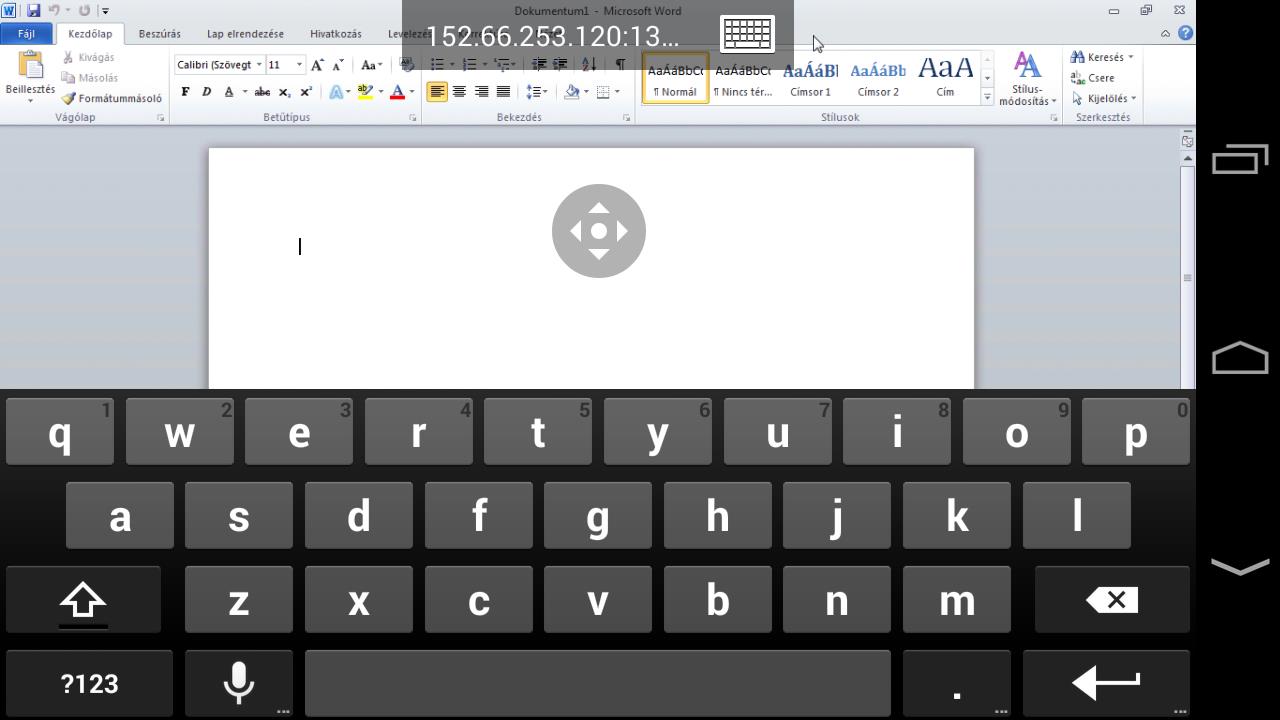This screenshot has height=720, width=1280.
Task: Click the bulleted list icon
Action: click(437, 65)
